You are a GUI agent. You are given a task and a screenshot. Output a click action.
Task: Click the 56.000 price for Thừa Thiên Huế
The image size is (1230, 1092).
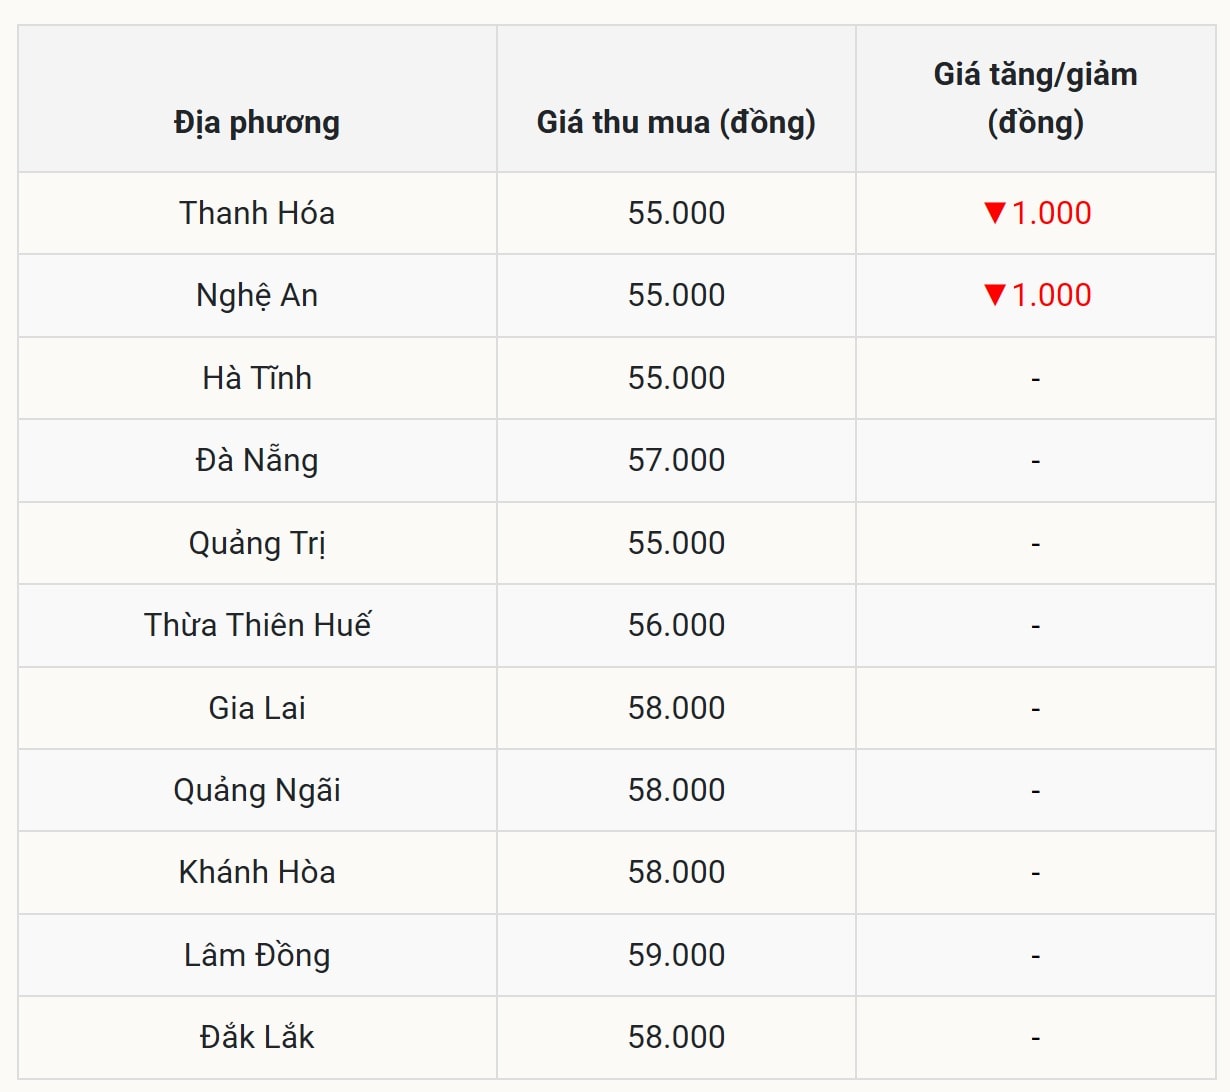(676, 625)
